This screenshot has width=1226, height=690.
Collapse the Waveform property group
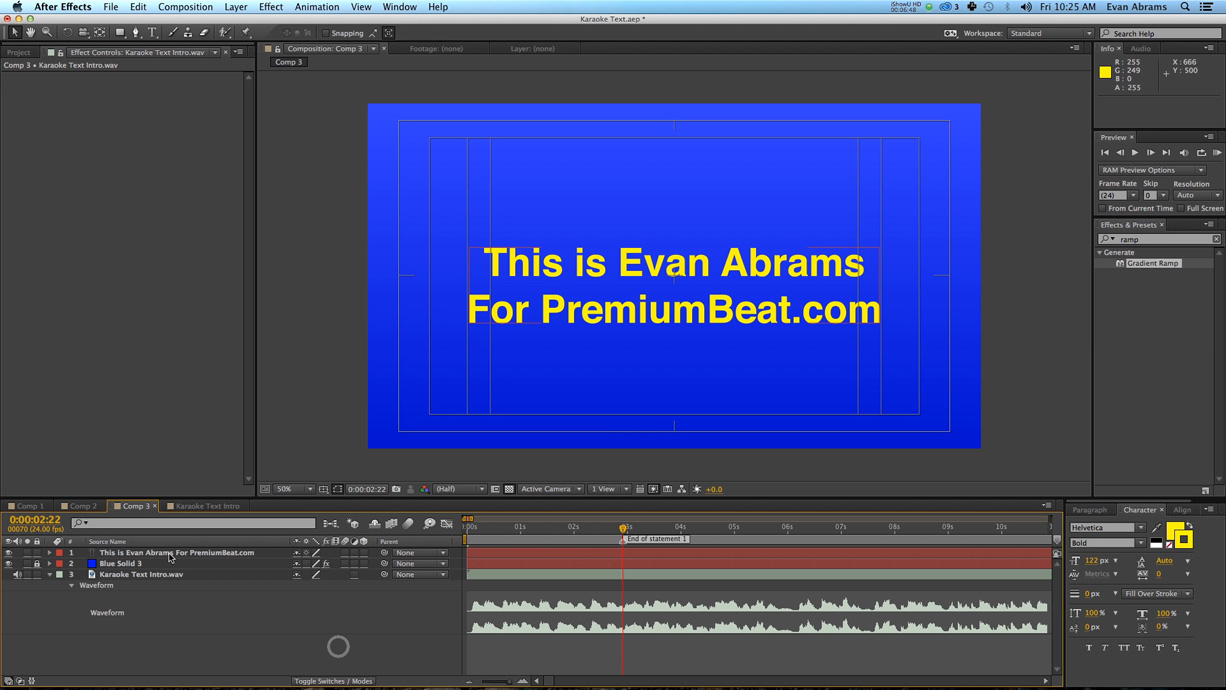71,586
